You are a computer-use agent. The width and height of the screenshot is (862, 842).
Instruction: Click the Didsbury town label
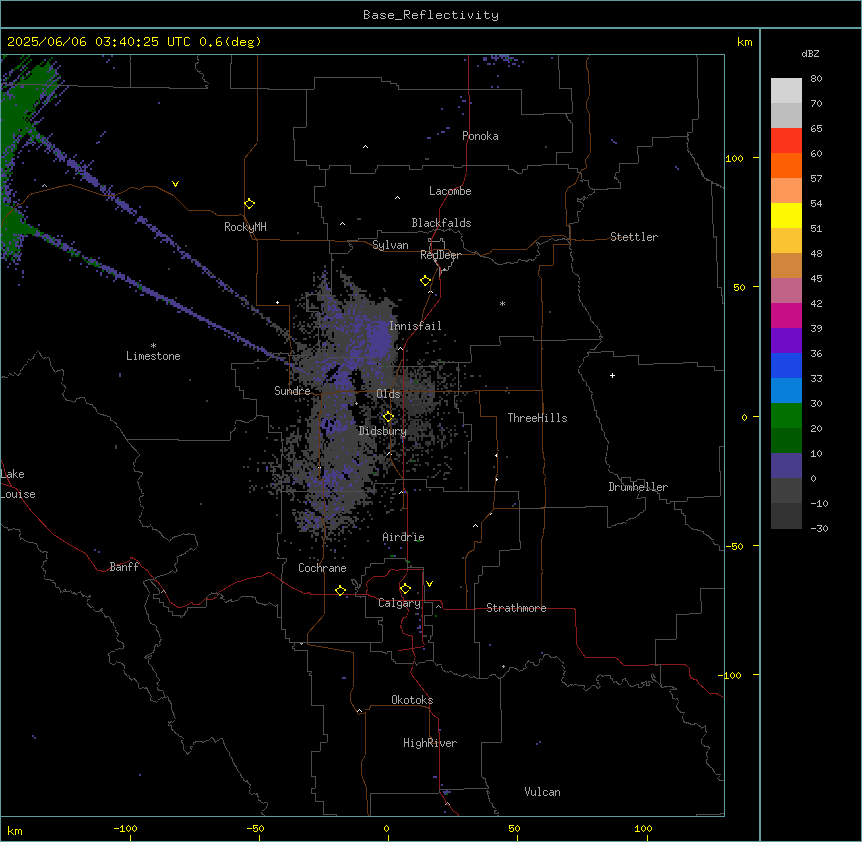383,431
